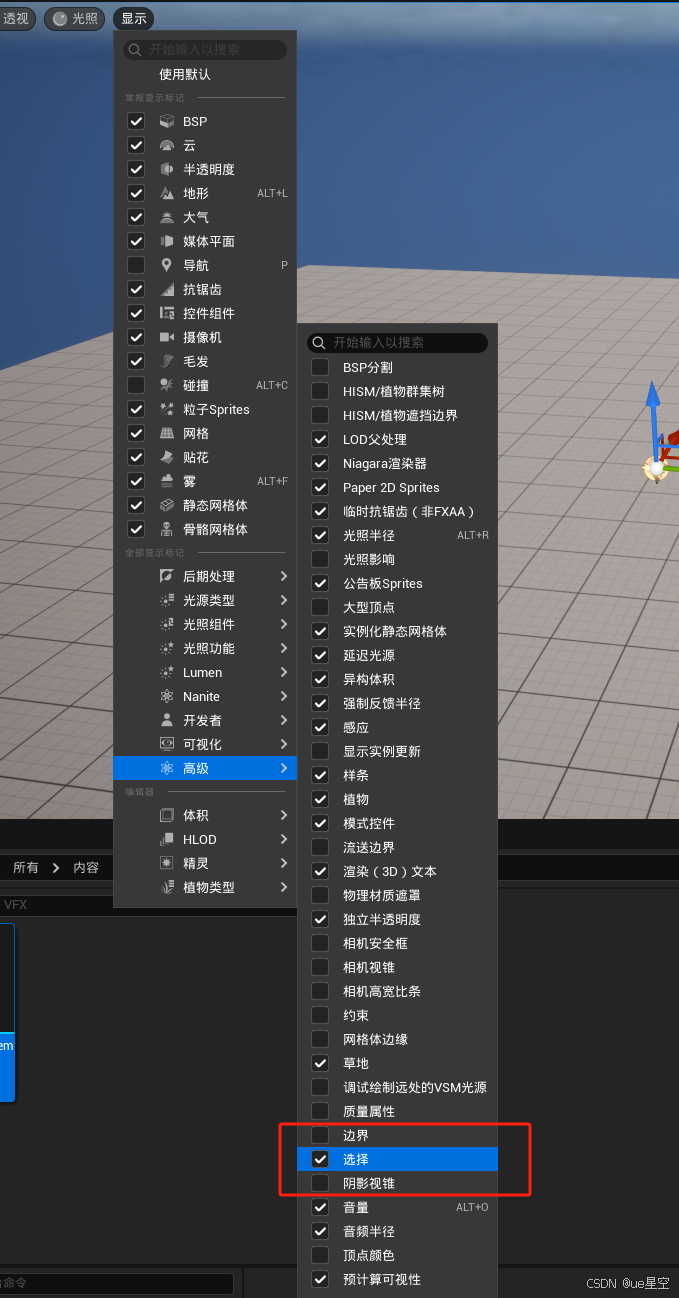Click the anti-aliasing icon beside 抗锯齿

pos(167,289)
